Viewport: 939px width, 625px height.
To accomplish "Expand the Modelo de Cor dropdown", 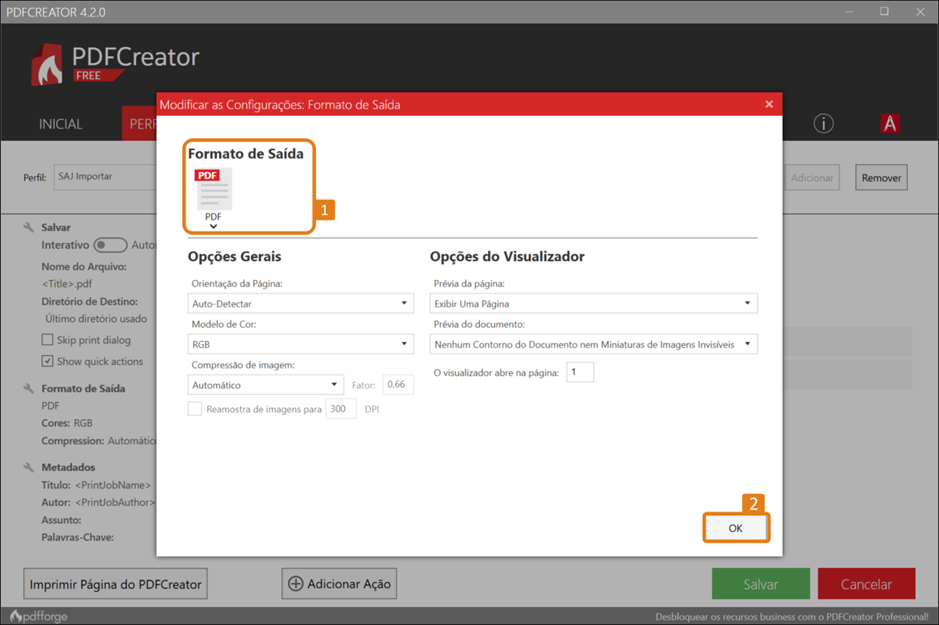I will tap(300, 344).
